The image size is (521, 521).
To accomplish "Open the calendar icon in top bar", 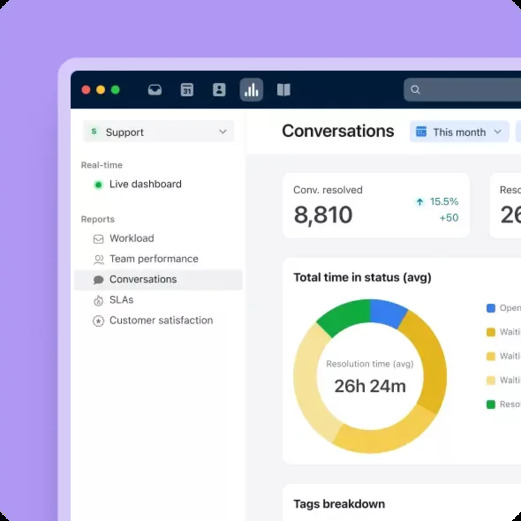I will 187,90.
